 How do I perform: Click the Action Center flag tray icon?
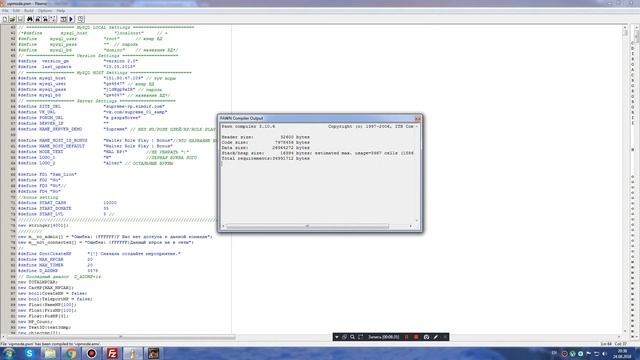[x=589, y=353]
